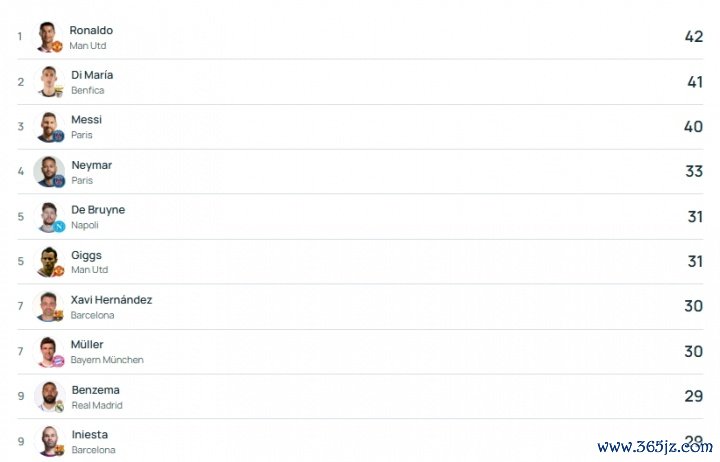Click Müller's player avatar photo
The width and height of the screenshot is (720, 462).
click(49, 351)
